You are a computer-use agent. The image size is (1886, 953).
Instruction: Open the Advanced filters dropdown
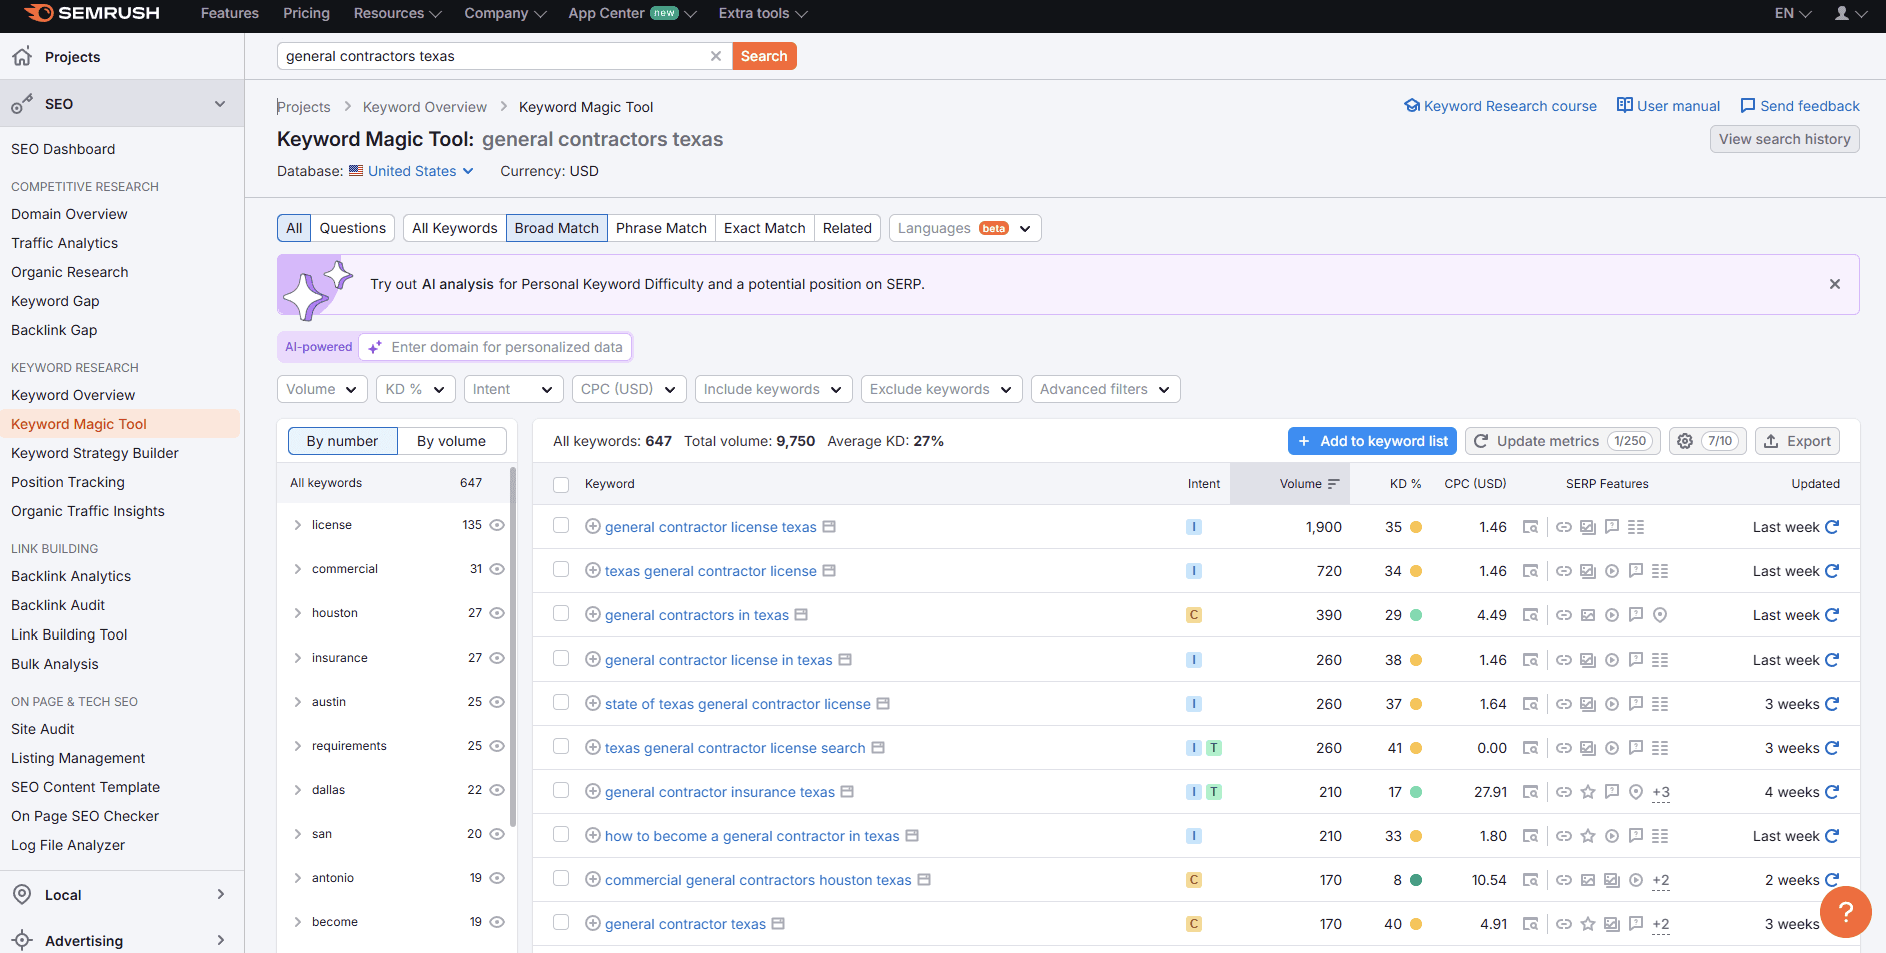coord(1105,389)
